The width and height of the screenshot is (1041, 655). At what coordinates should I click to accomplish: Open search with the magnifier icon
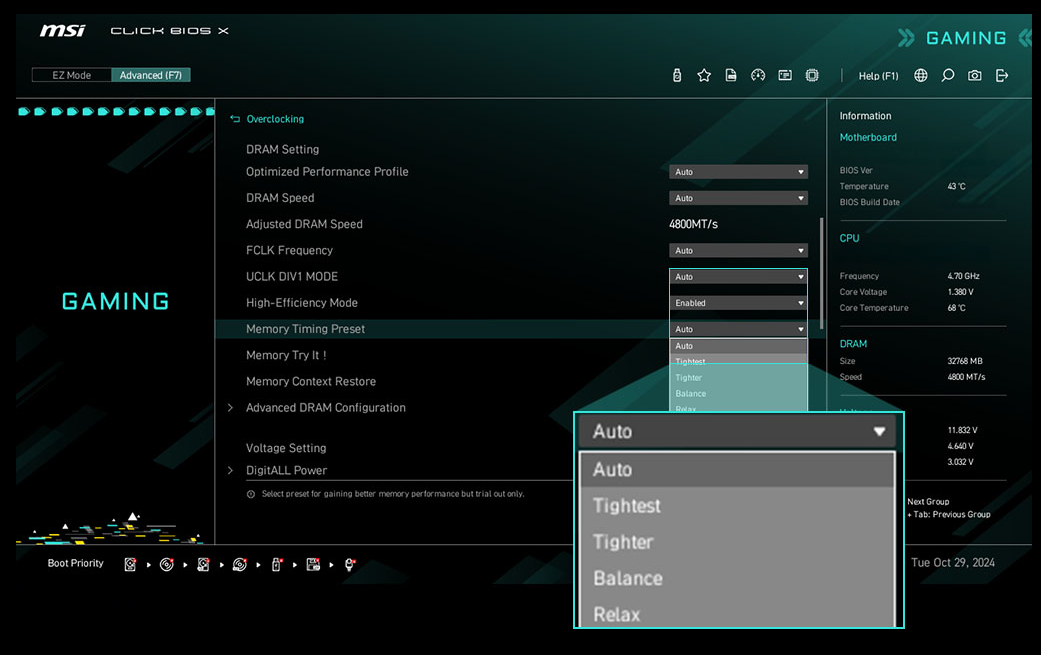coord(948,75)
